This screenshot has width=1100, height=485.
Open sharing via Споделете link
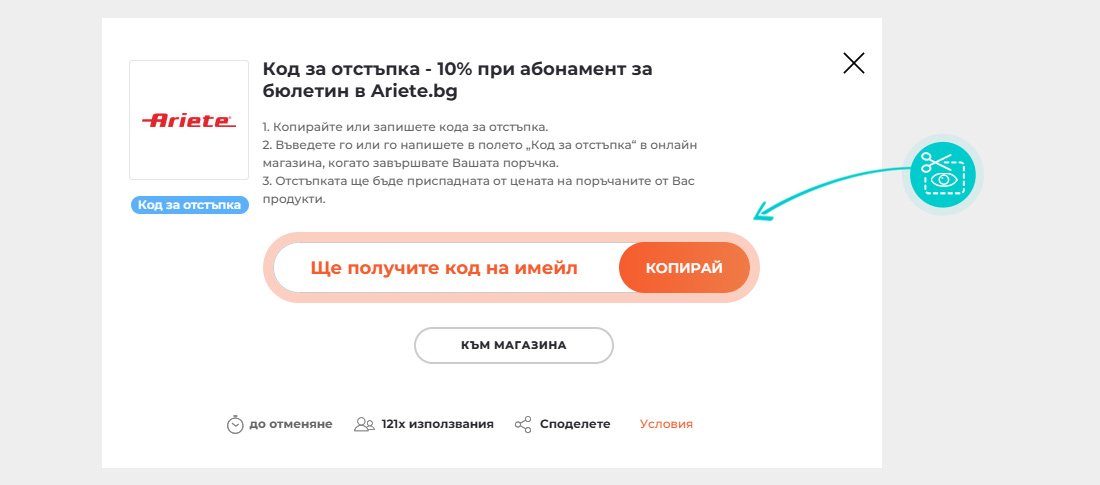[x=575, y=424]
